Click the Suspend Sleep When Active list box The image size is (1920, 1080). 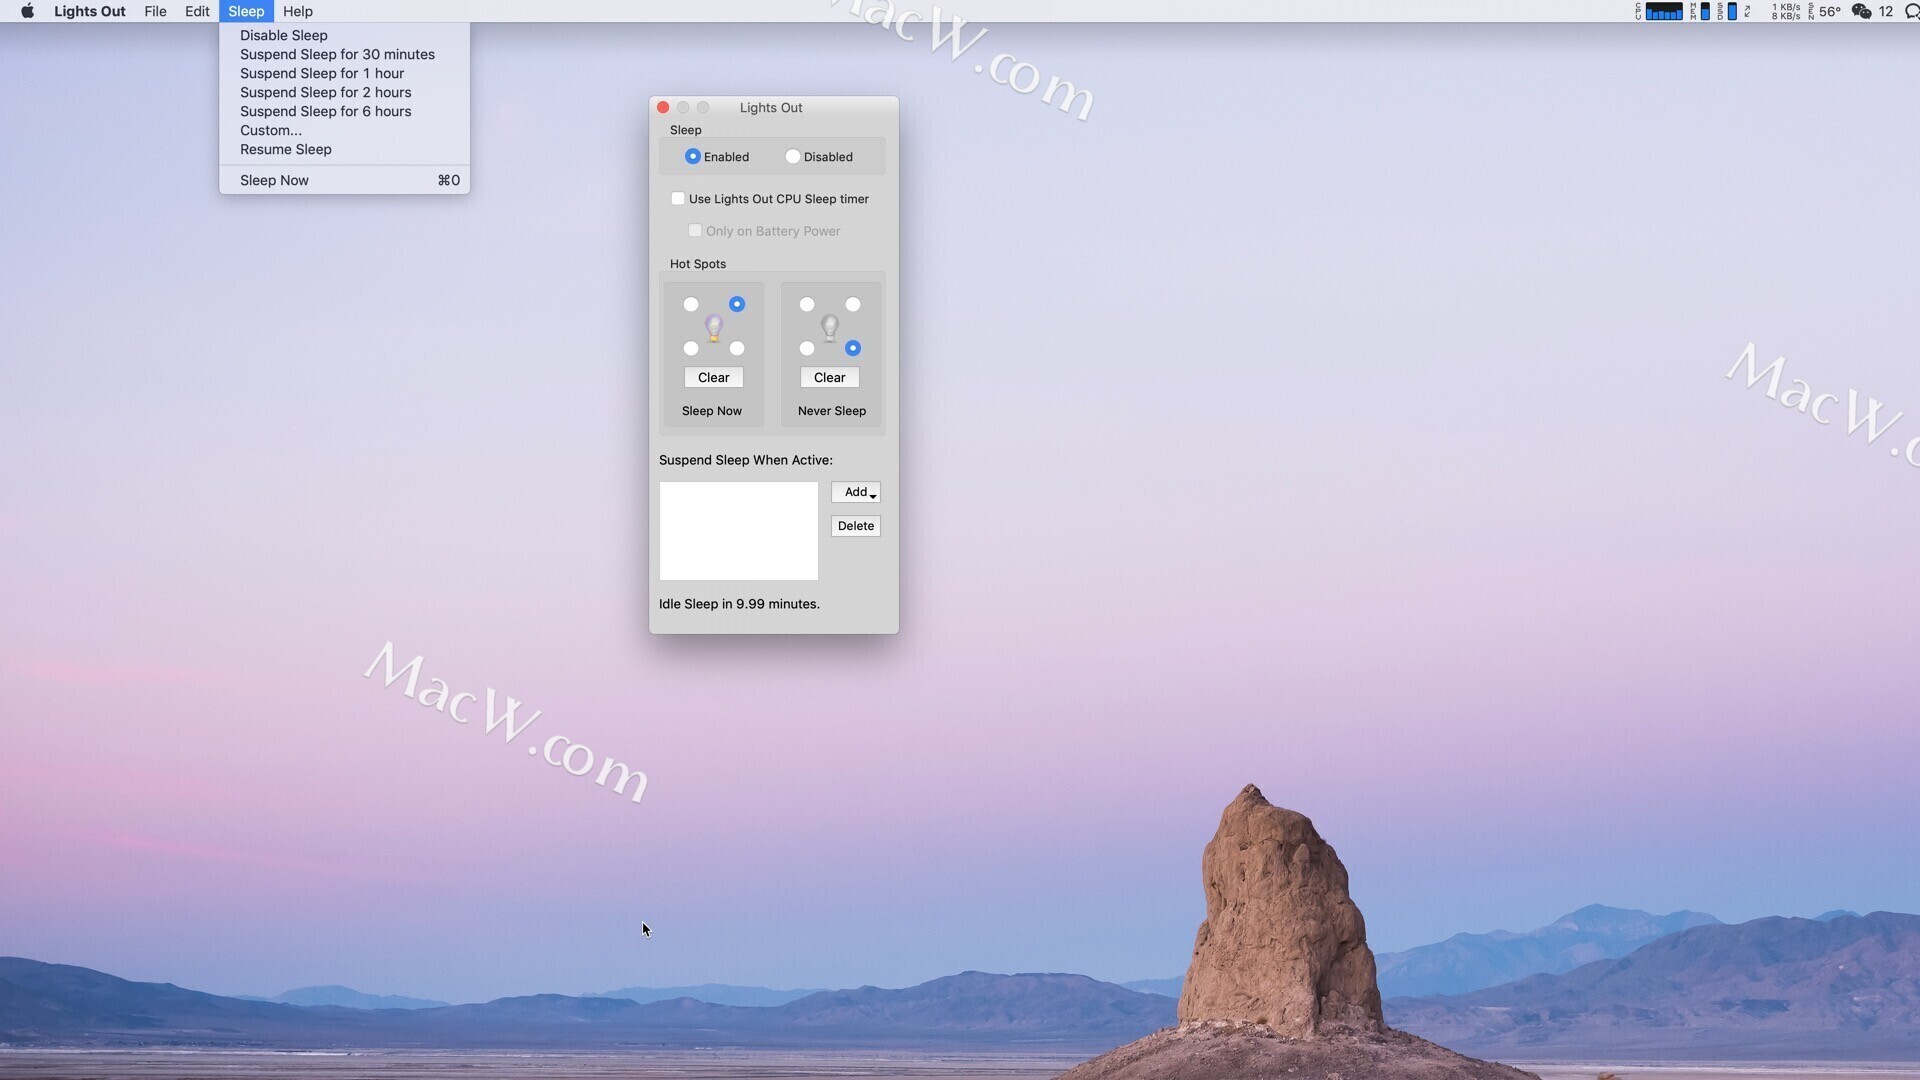point(738,531)
